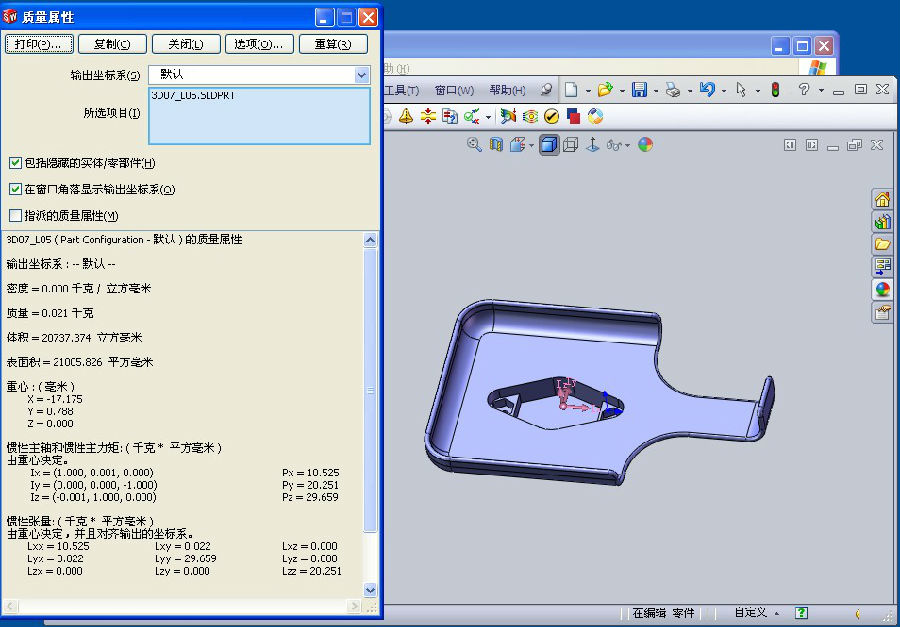This screenshot has height=627, width=900.
Task: Click the traffic light Rebuild icon
Action: tap(775, 90)
